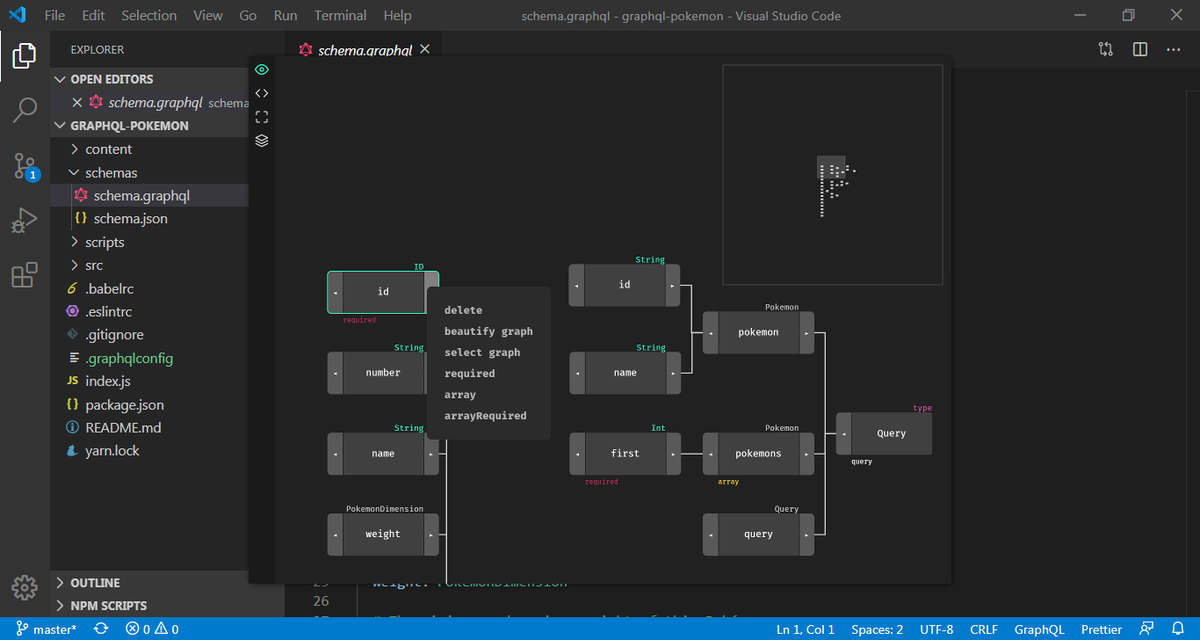
Task: Open the Extensions view icon
Action: click(25, 275)
